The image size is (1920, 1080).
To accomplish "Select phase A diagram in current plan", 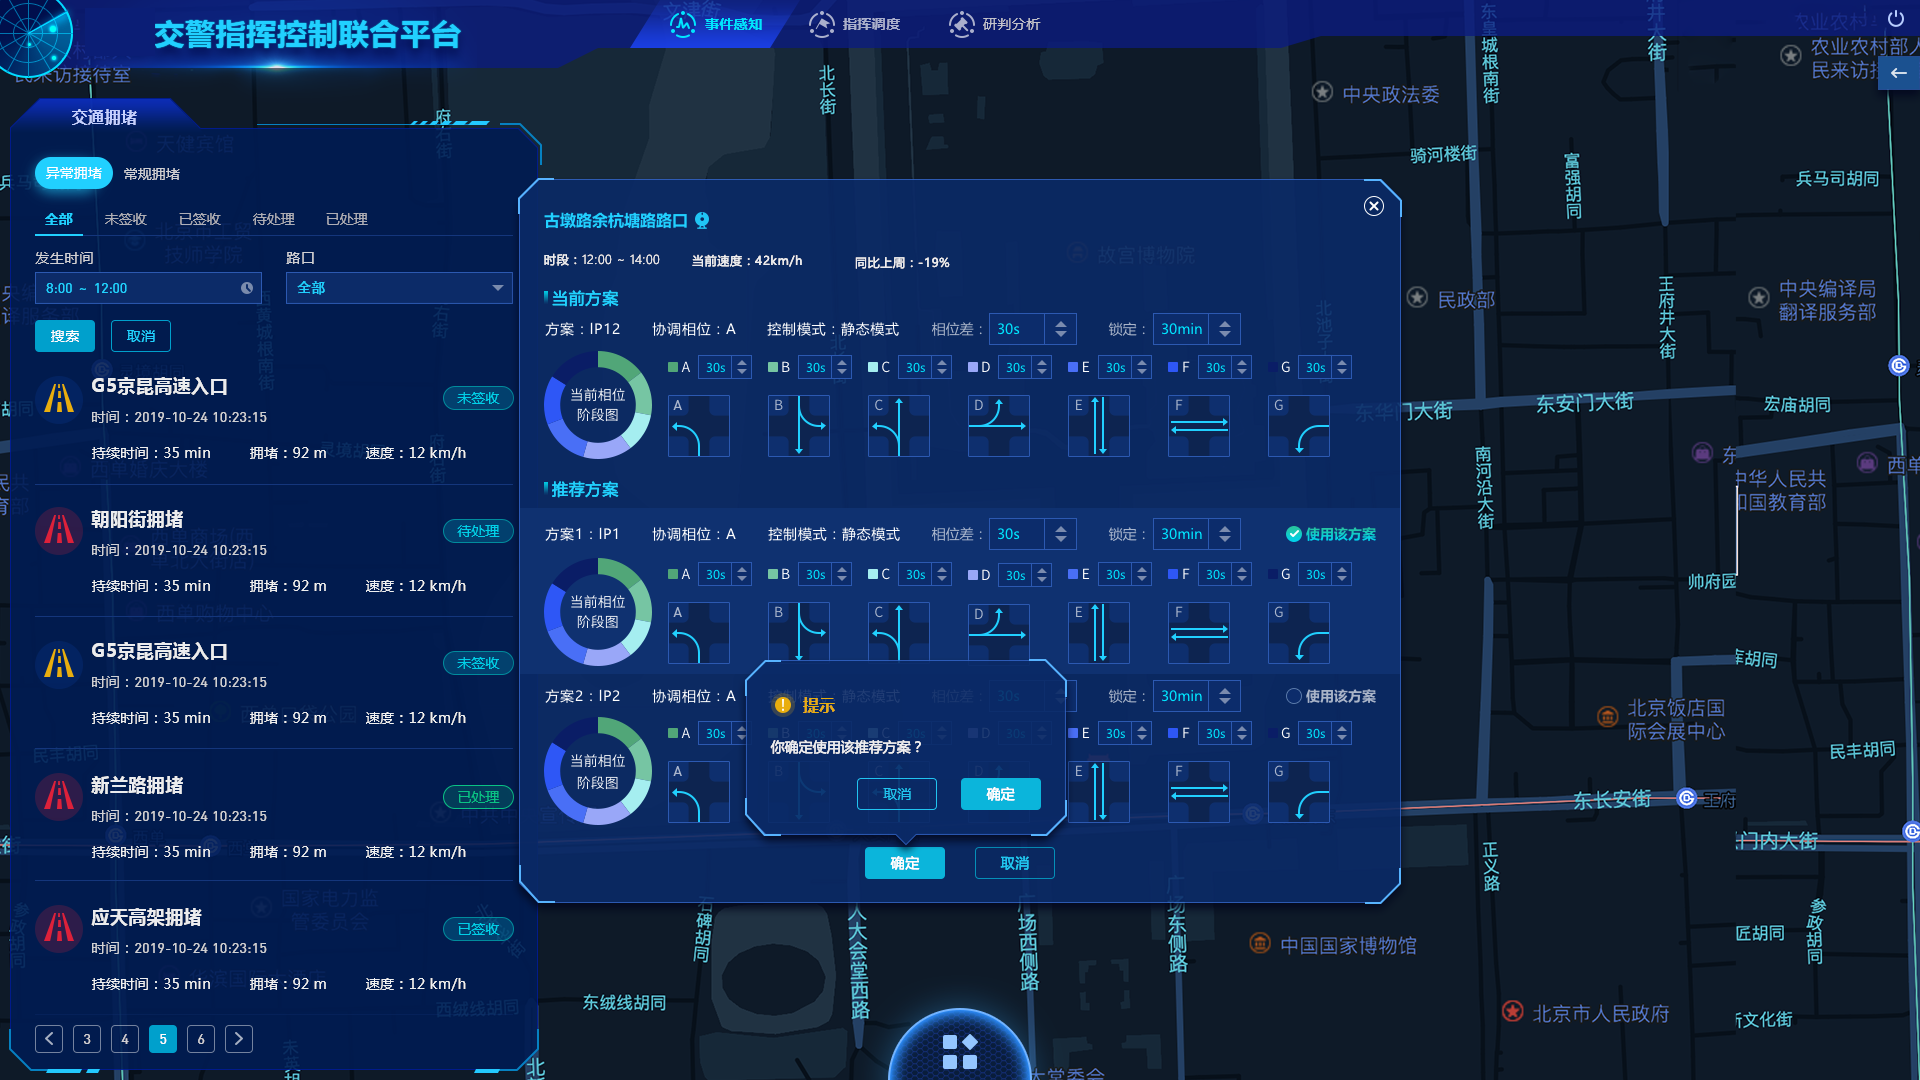I will point(699,426).
